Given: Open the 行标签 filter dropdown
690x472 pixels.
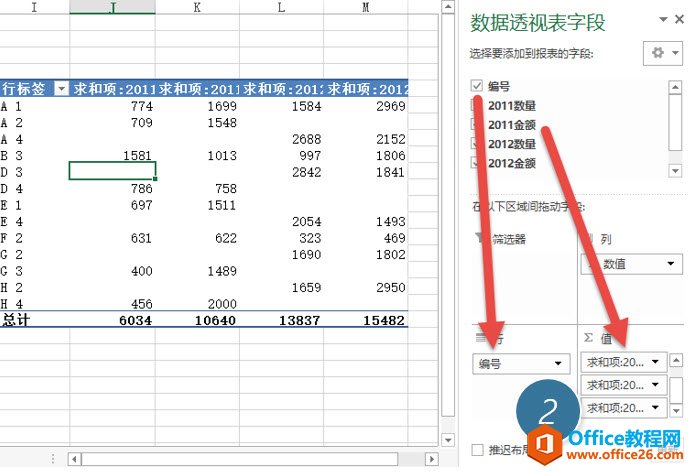Looking at the screenshot, I should 61,89.
